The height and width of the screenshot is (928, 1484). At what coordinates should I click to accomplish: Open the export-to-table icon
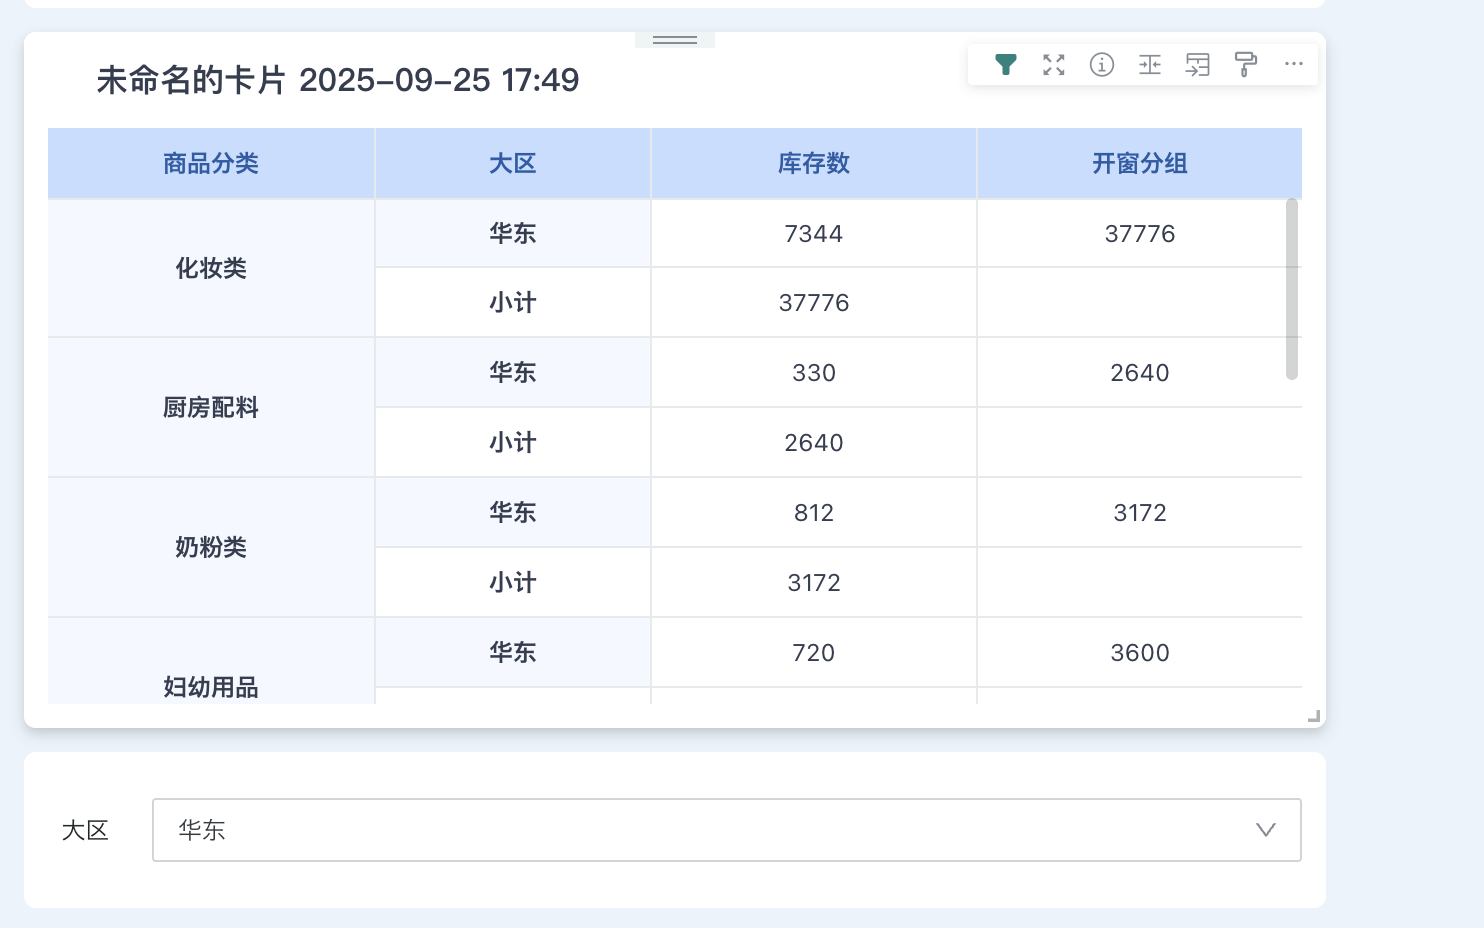tap(1197, 64)
